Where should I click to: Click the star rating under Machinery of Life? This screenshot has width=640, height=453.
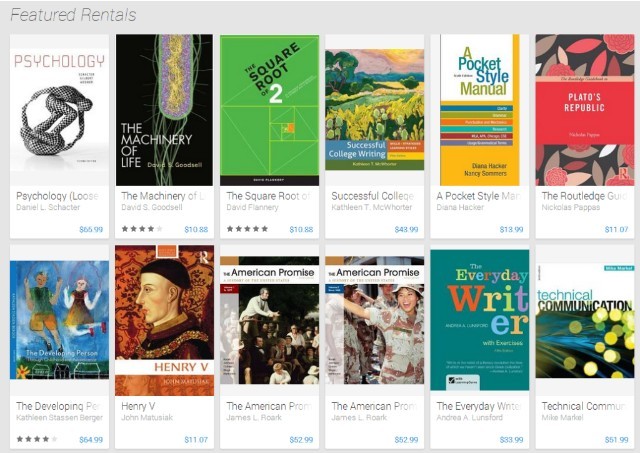point(142,229)
